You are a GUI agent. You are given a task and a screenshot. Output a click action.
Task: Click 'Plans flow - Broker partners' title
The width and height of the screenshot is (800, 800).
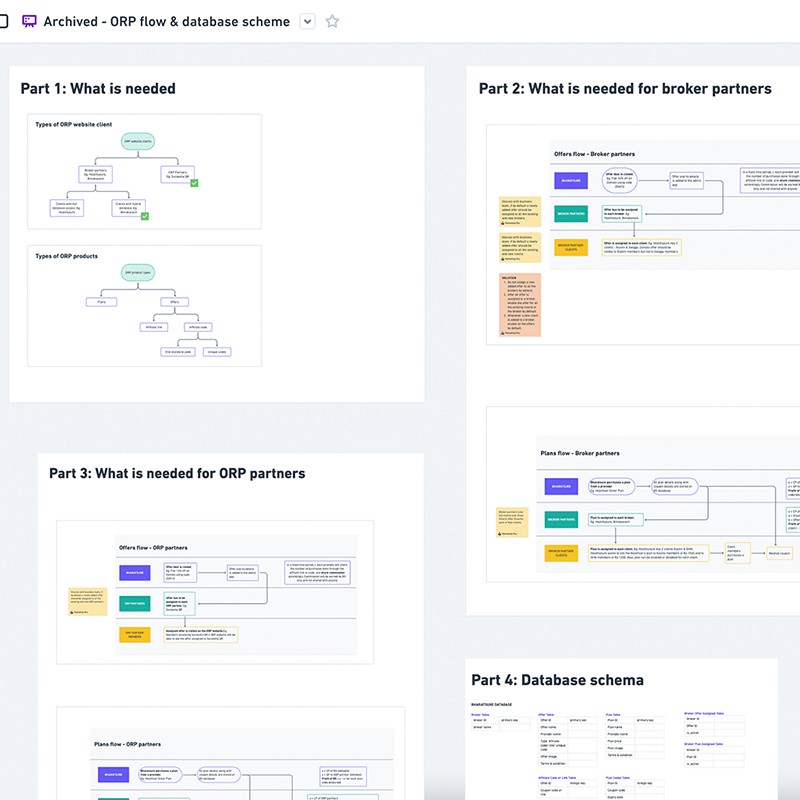tap(580, 453)
